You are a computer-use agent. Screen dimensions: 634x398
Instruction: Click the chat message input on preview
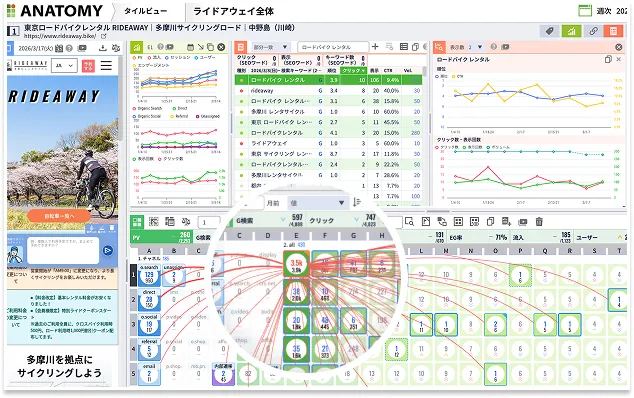pyautogui.click(x=63, y=250)
